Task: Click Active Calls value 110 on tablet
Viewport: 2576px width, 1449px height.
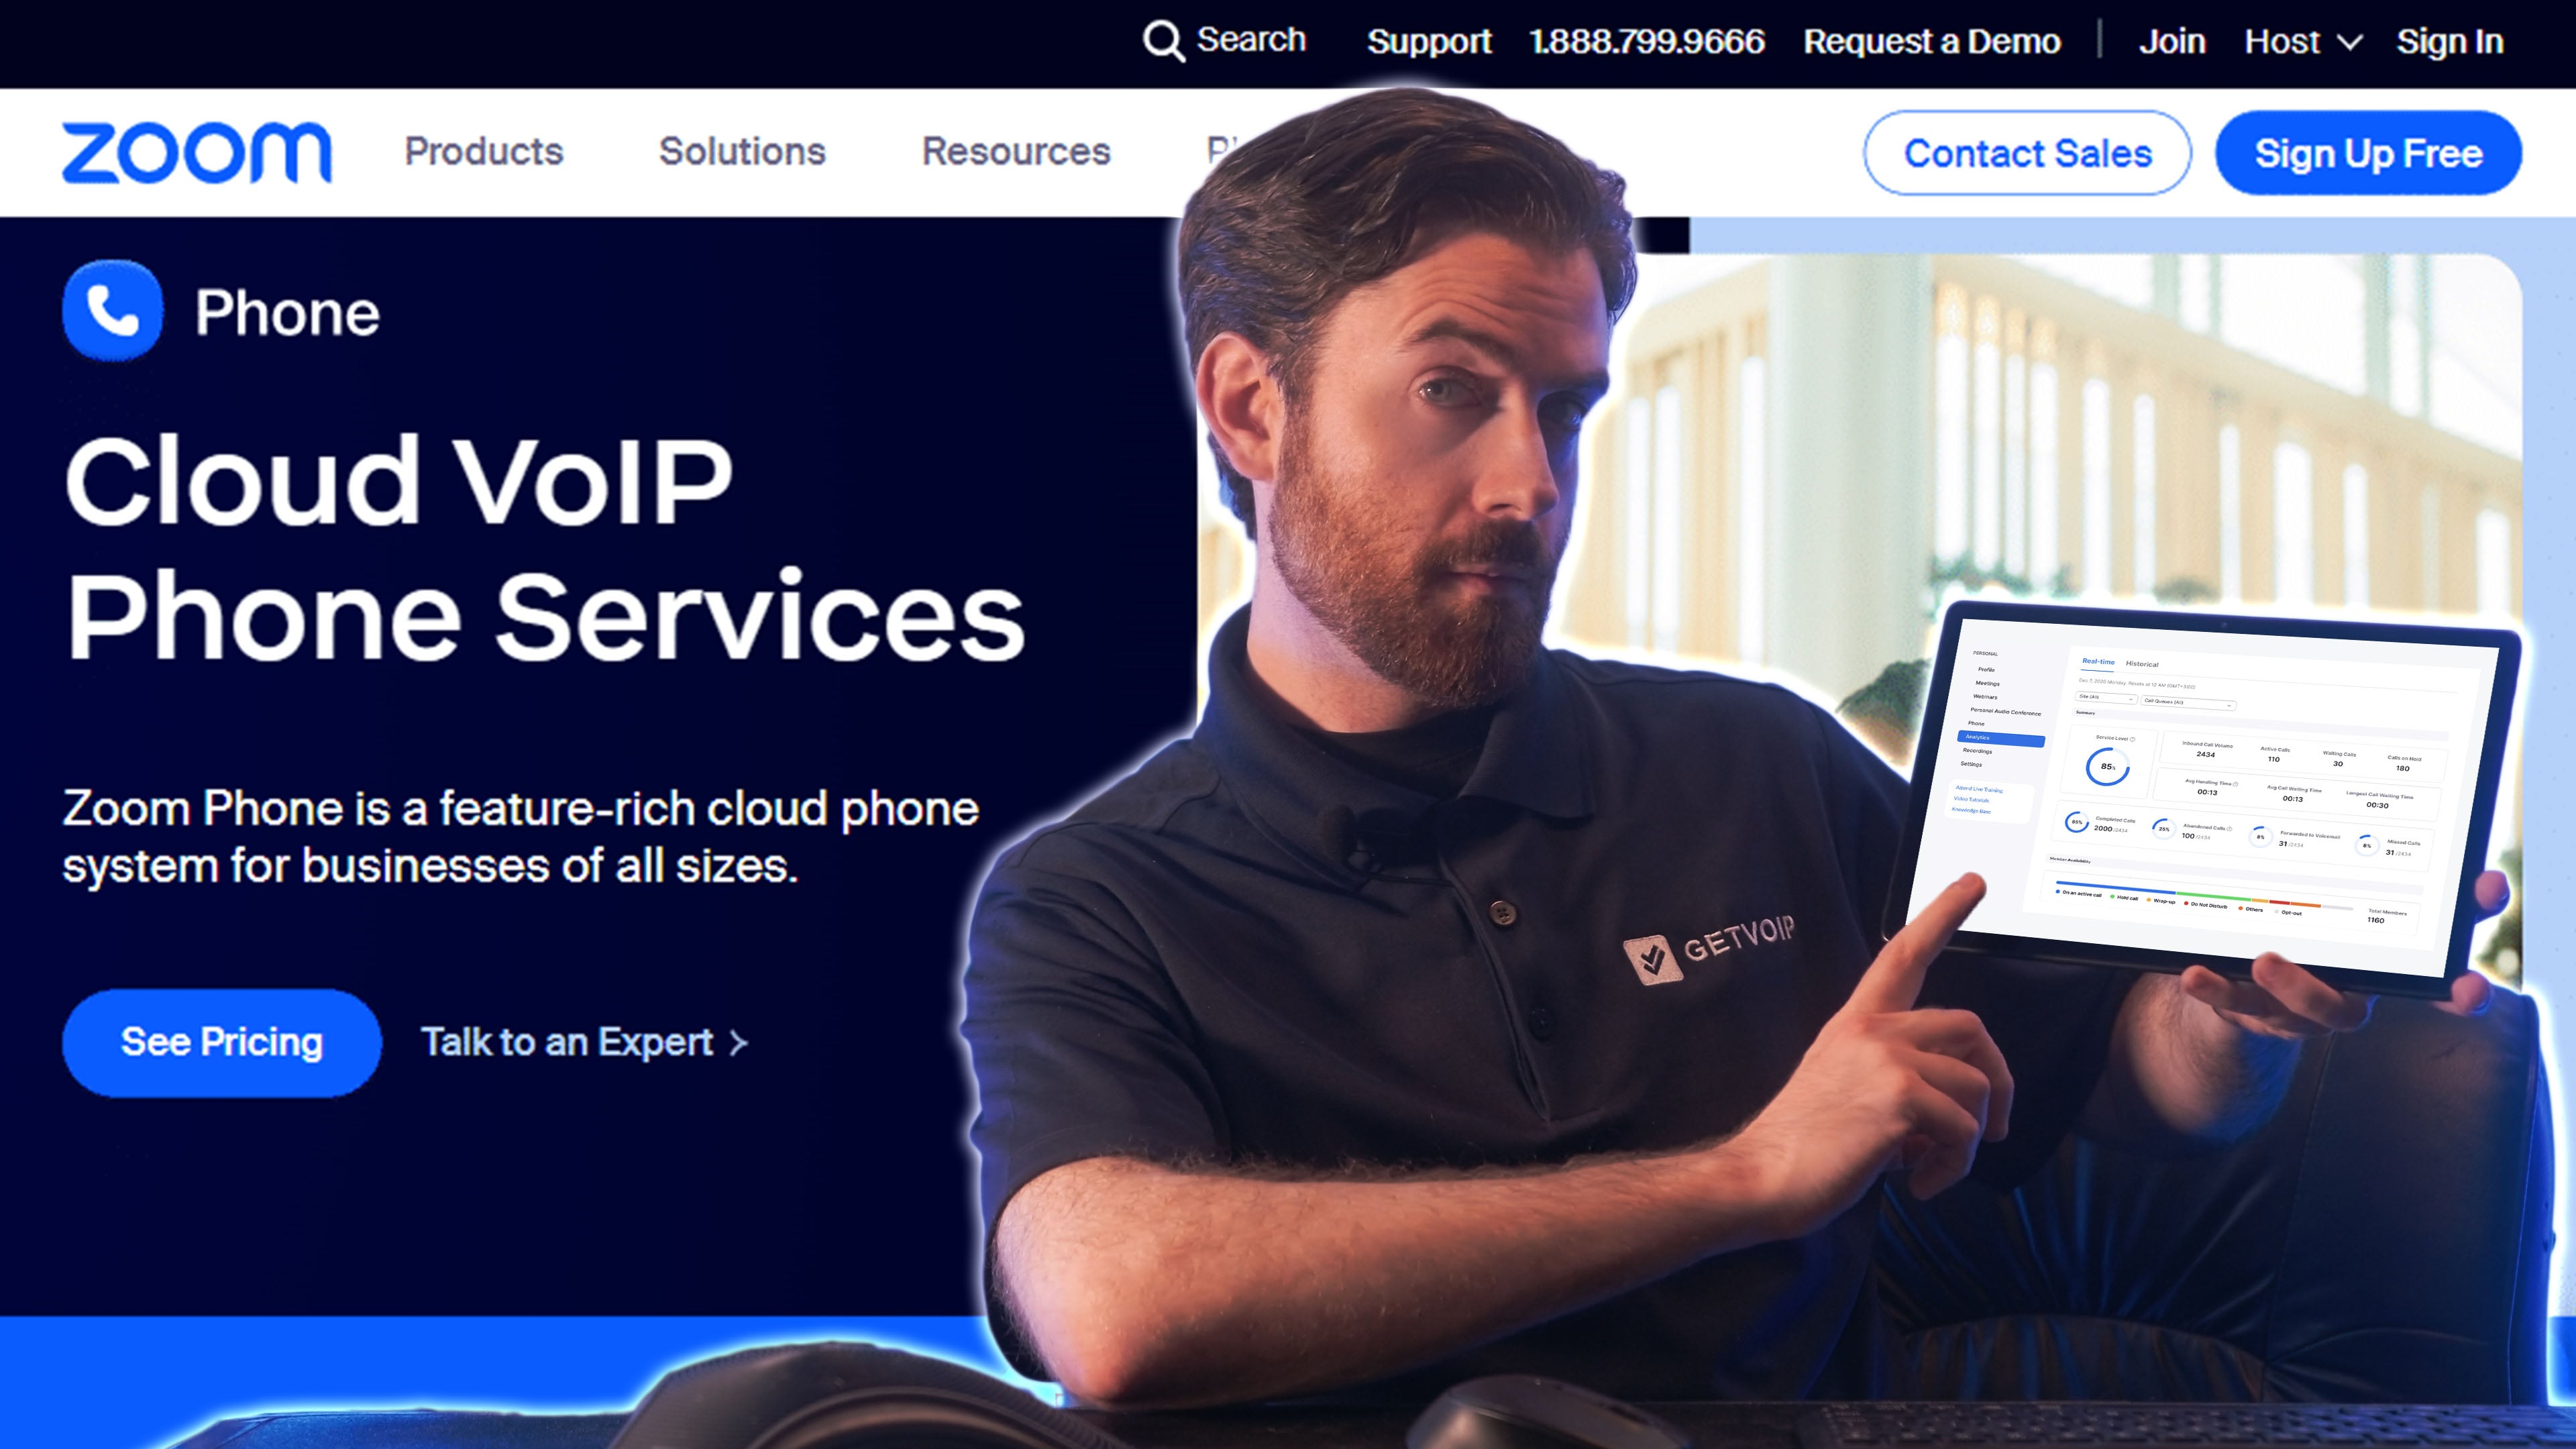Action: (x=2273, y=759)
